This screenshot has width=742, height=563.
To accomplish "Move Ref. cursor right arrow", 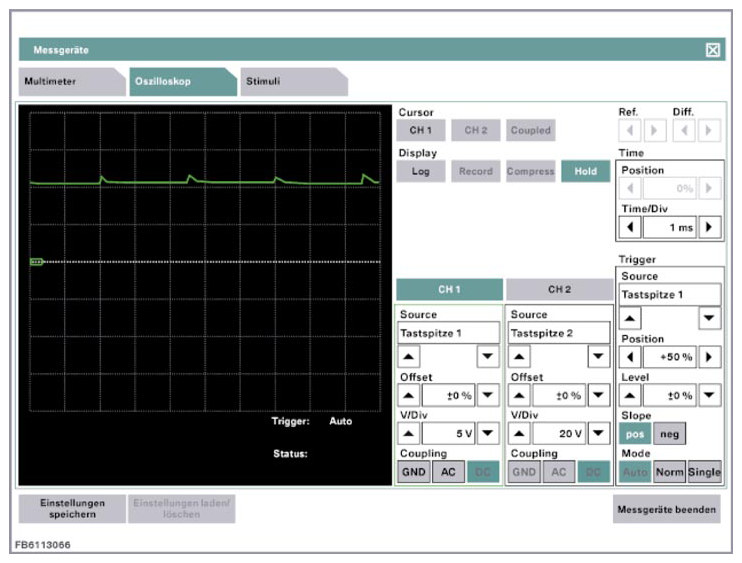I will pyautogui.click(x=654, y=130).
